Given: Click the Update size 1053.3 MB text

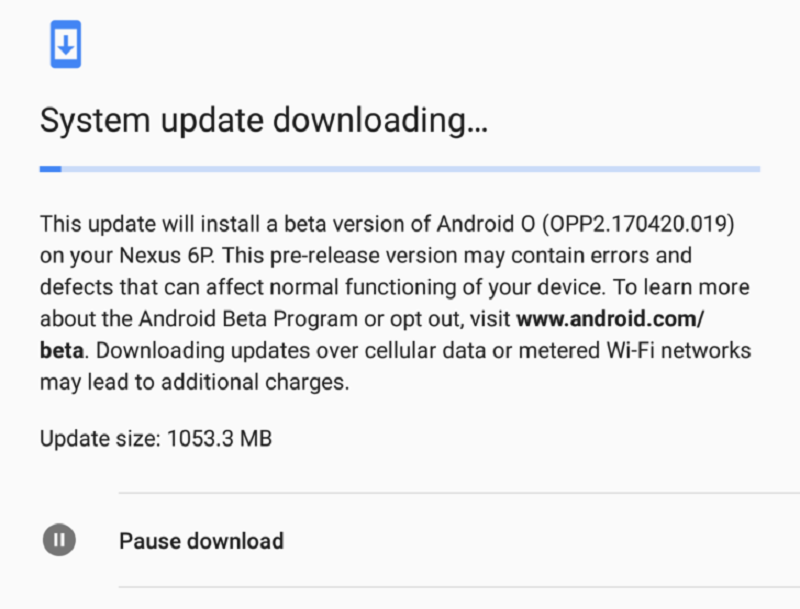Looking at the screenshot, I should (156, 438).
